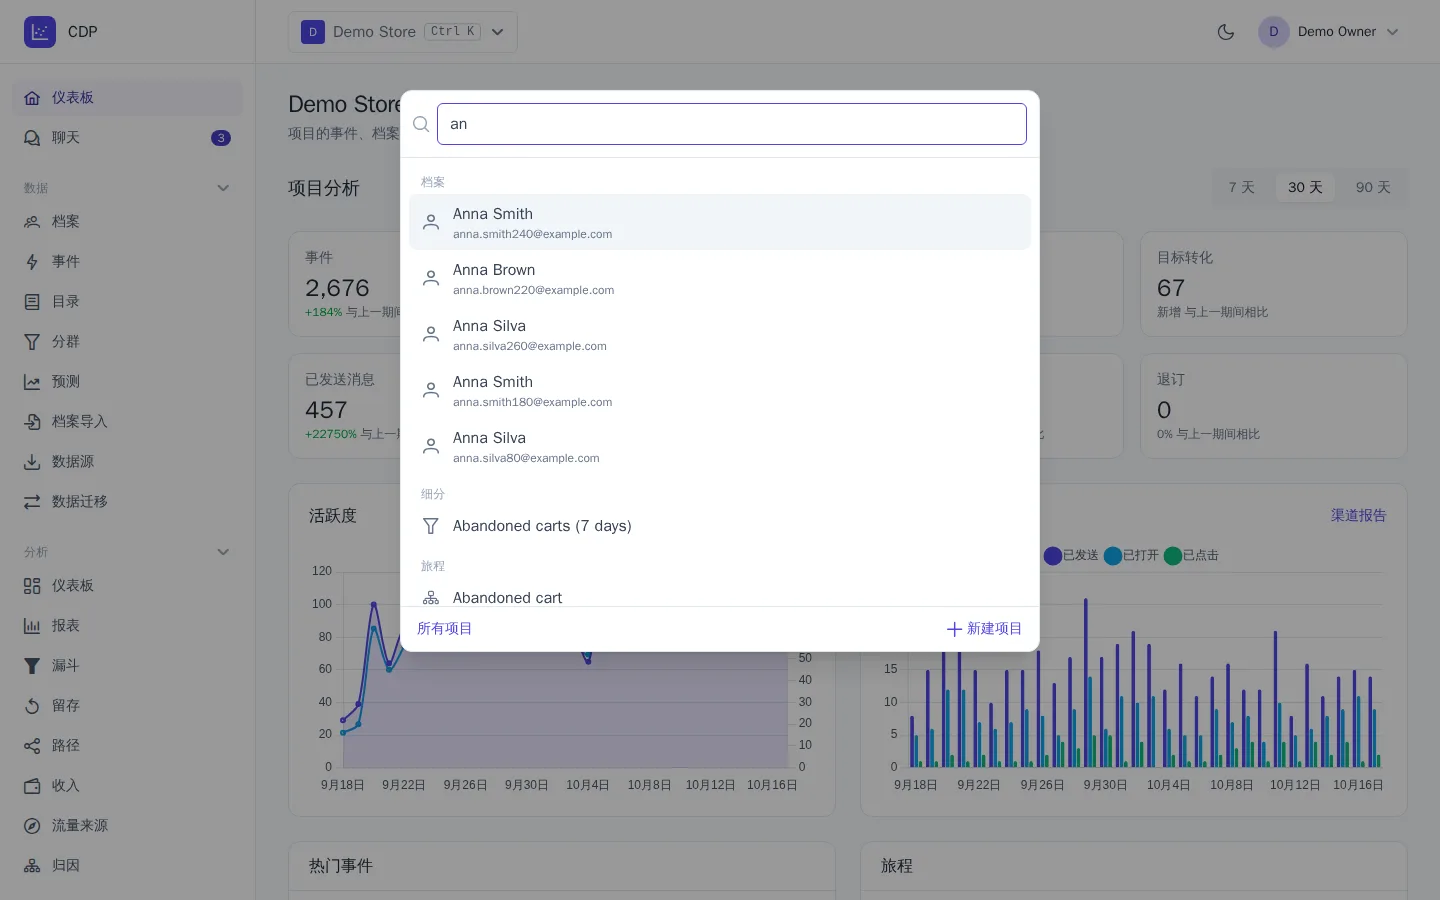Click 已点击 green legend swatch

(x=1173, y=555)
